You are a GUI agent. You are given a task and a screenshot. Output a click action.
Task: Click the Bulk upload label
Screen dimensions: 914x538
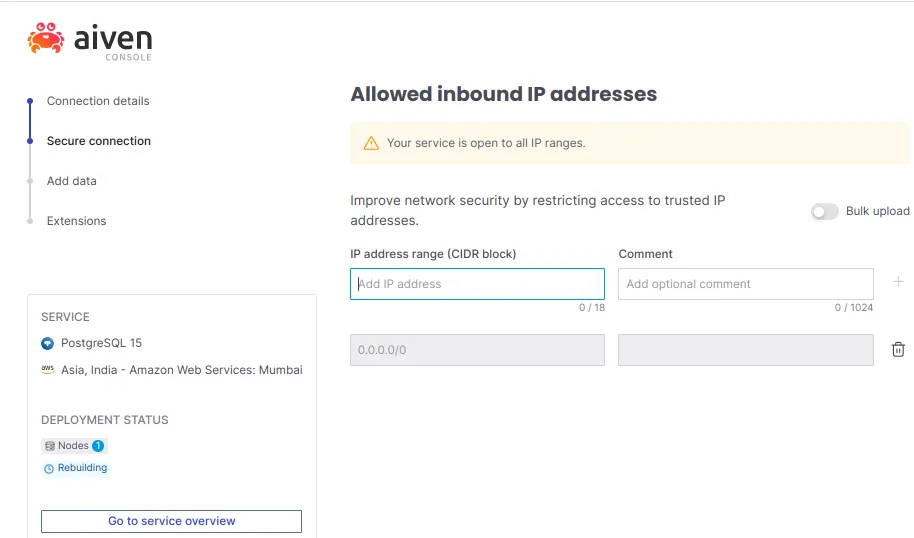(877, 211)
